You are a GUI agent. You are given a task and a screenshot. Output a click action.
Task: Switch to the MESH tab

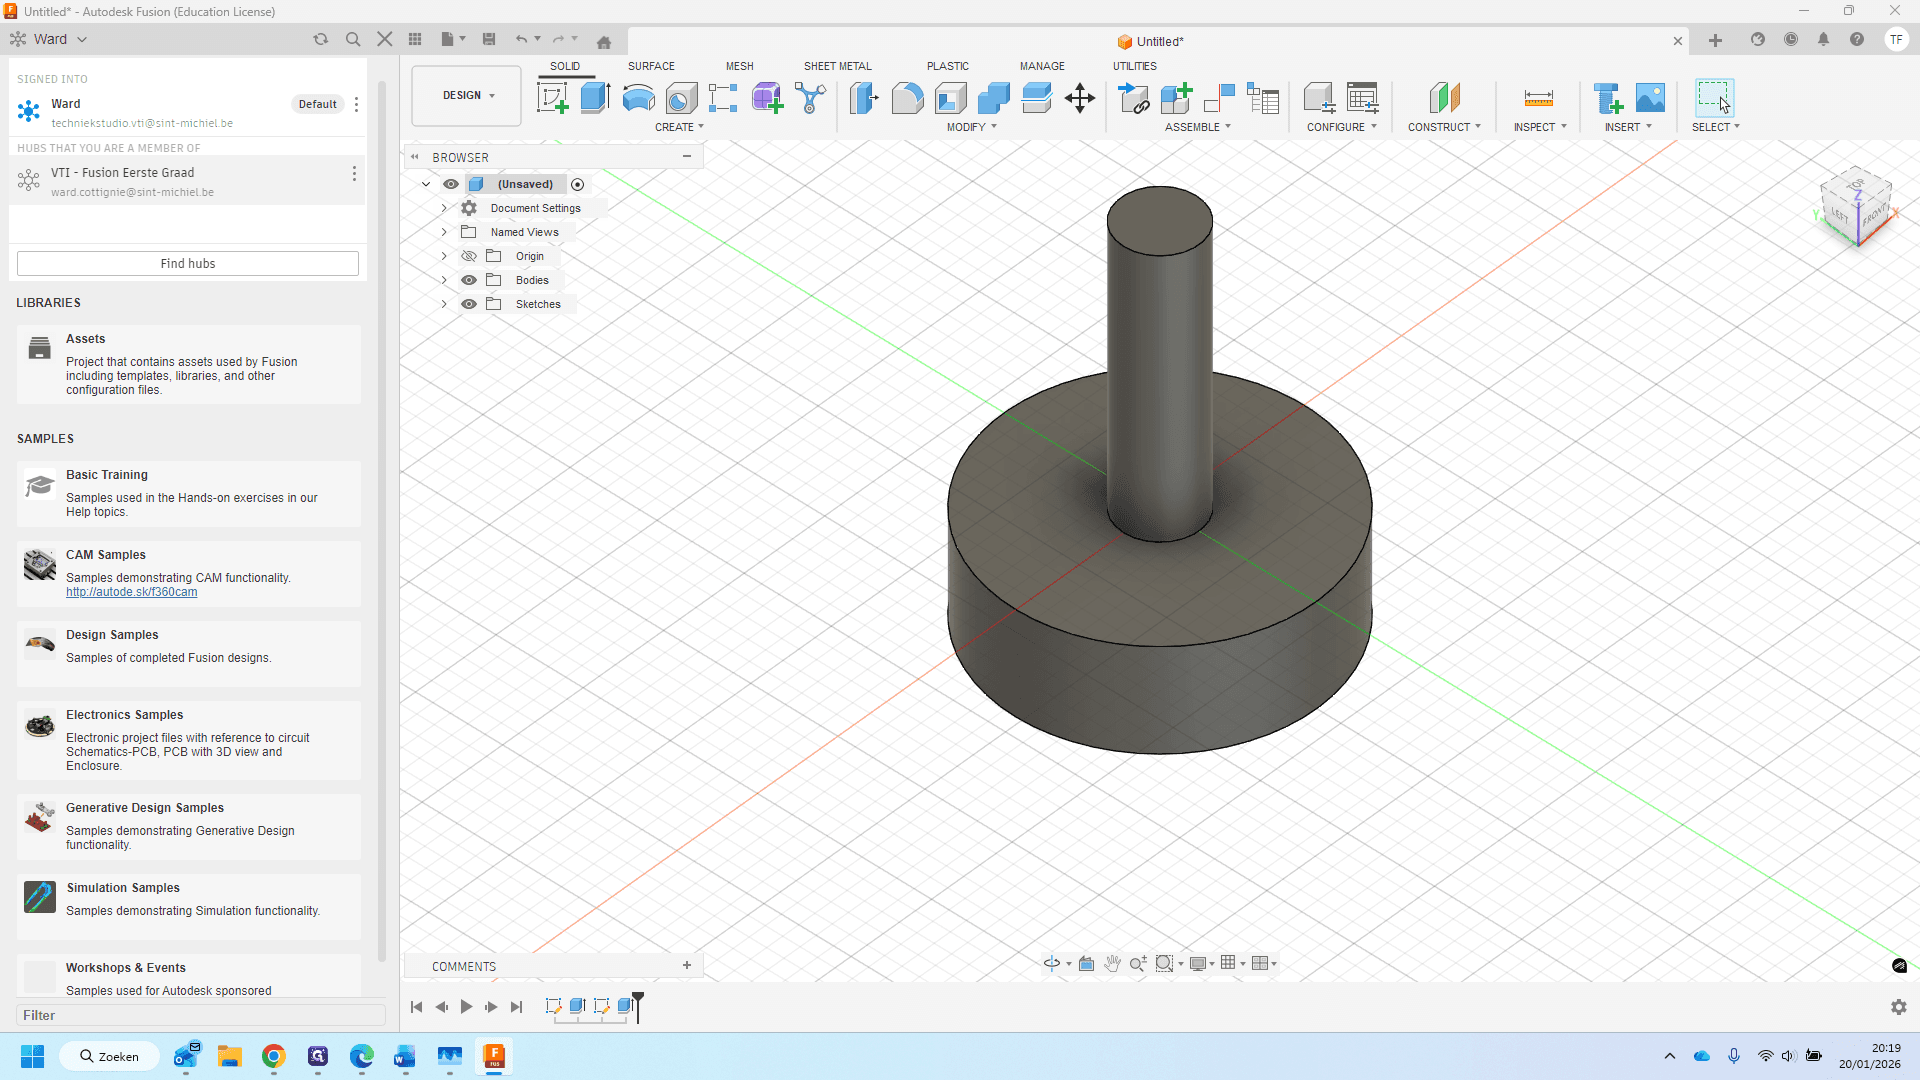[739, 66]
